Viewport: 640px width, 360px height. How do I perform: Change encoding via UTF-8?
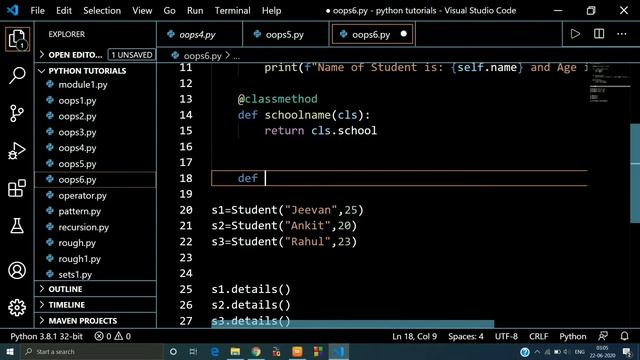(506, 336)
